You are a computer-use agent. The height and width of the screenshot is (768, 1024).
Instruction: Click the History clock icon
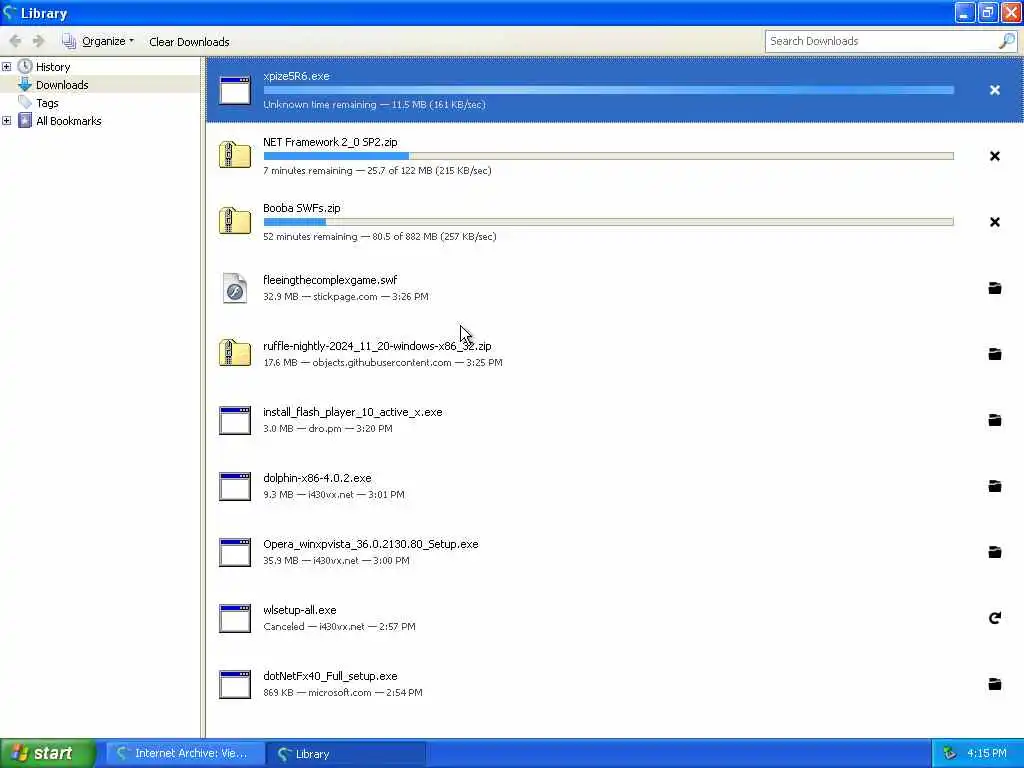(25, 67)
